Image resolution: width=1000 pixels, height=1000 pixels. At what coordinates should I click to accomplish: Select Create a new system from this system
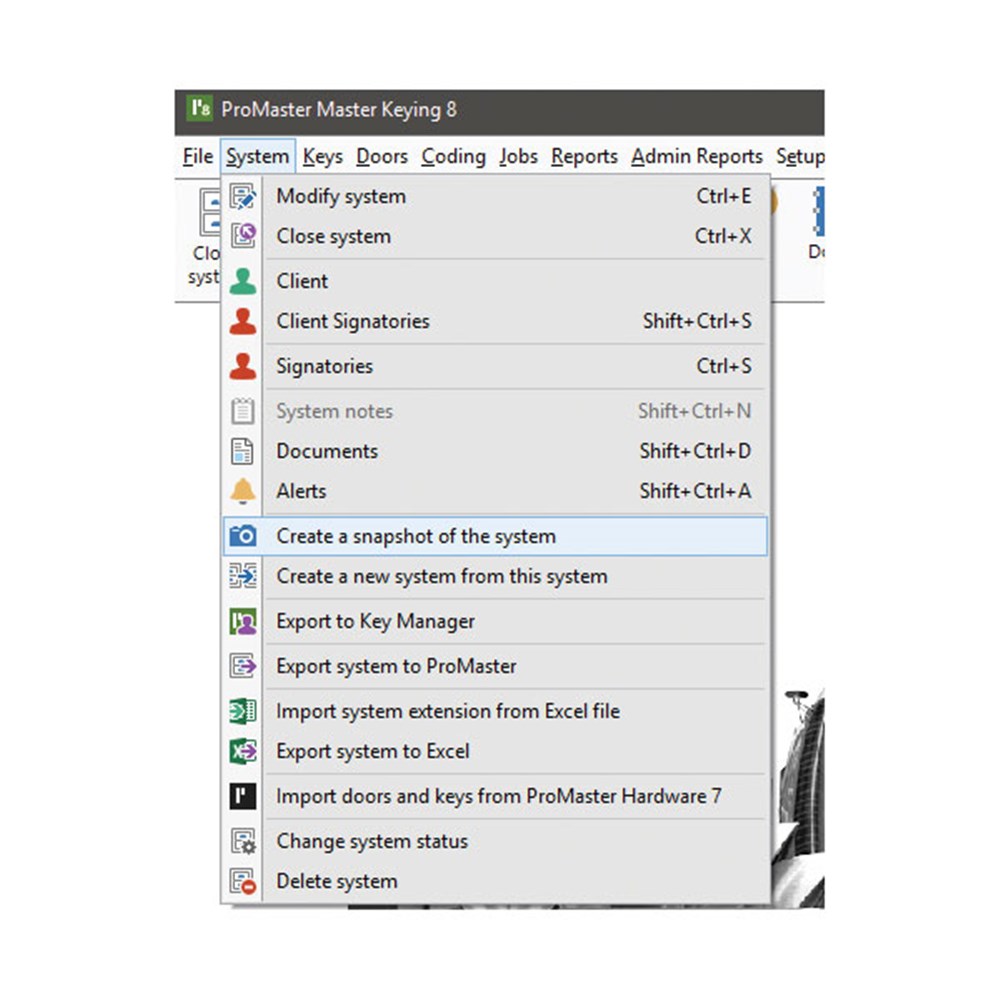[441, 576]
